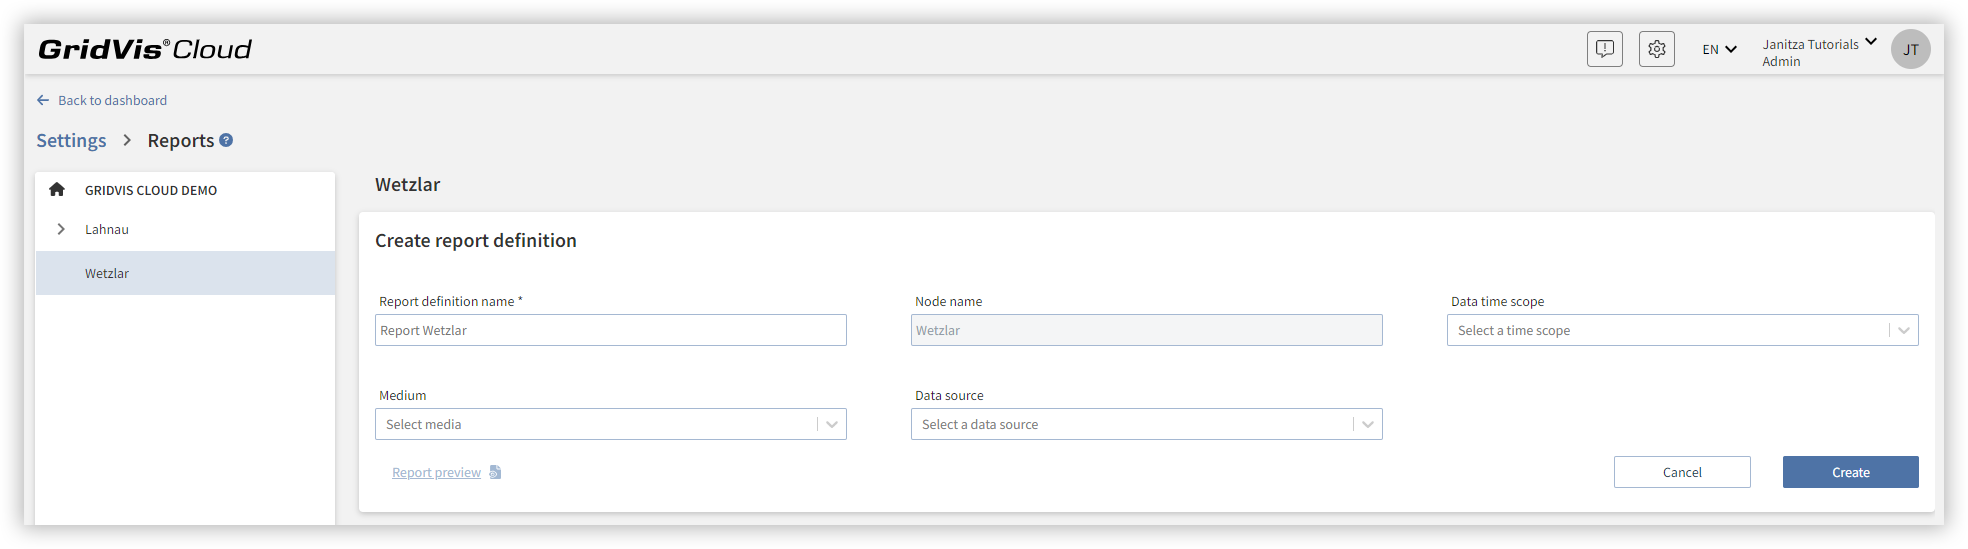Click the Cancel button

pyautogui.click(x=1682, y=472)
